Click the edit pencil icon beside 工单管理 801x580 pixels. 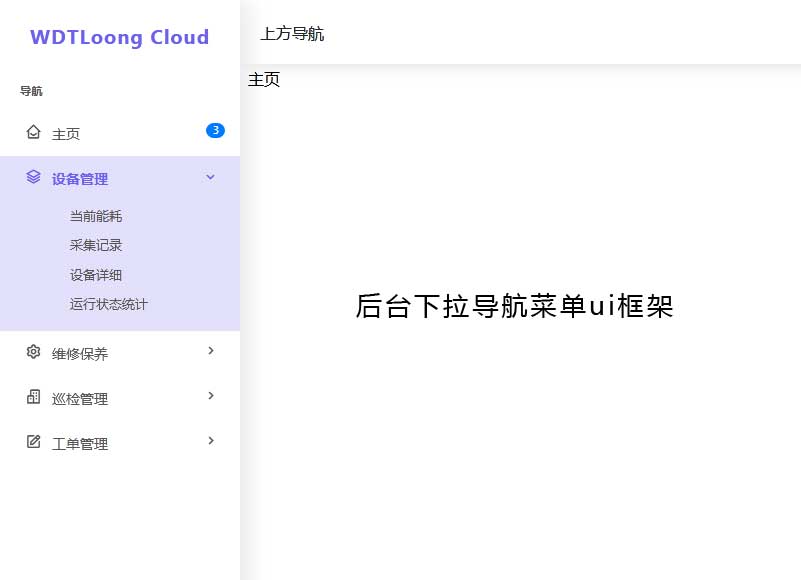pos(34,442)
